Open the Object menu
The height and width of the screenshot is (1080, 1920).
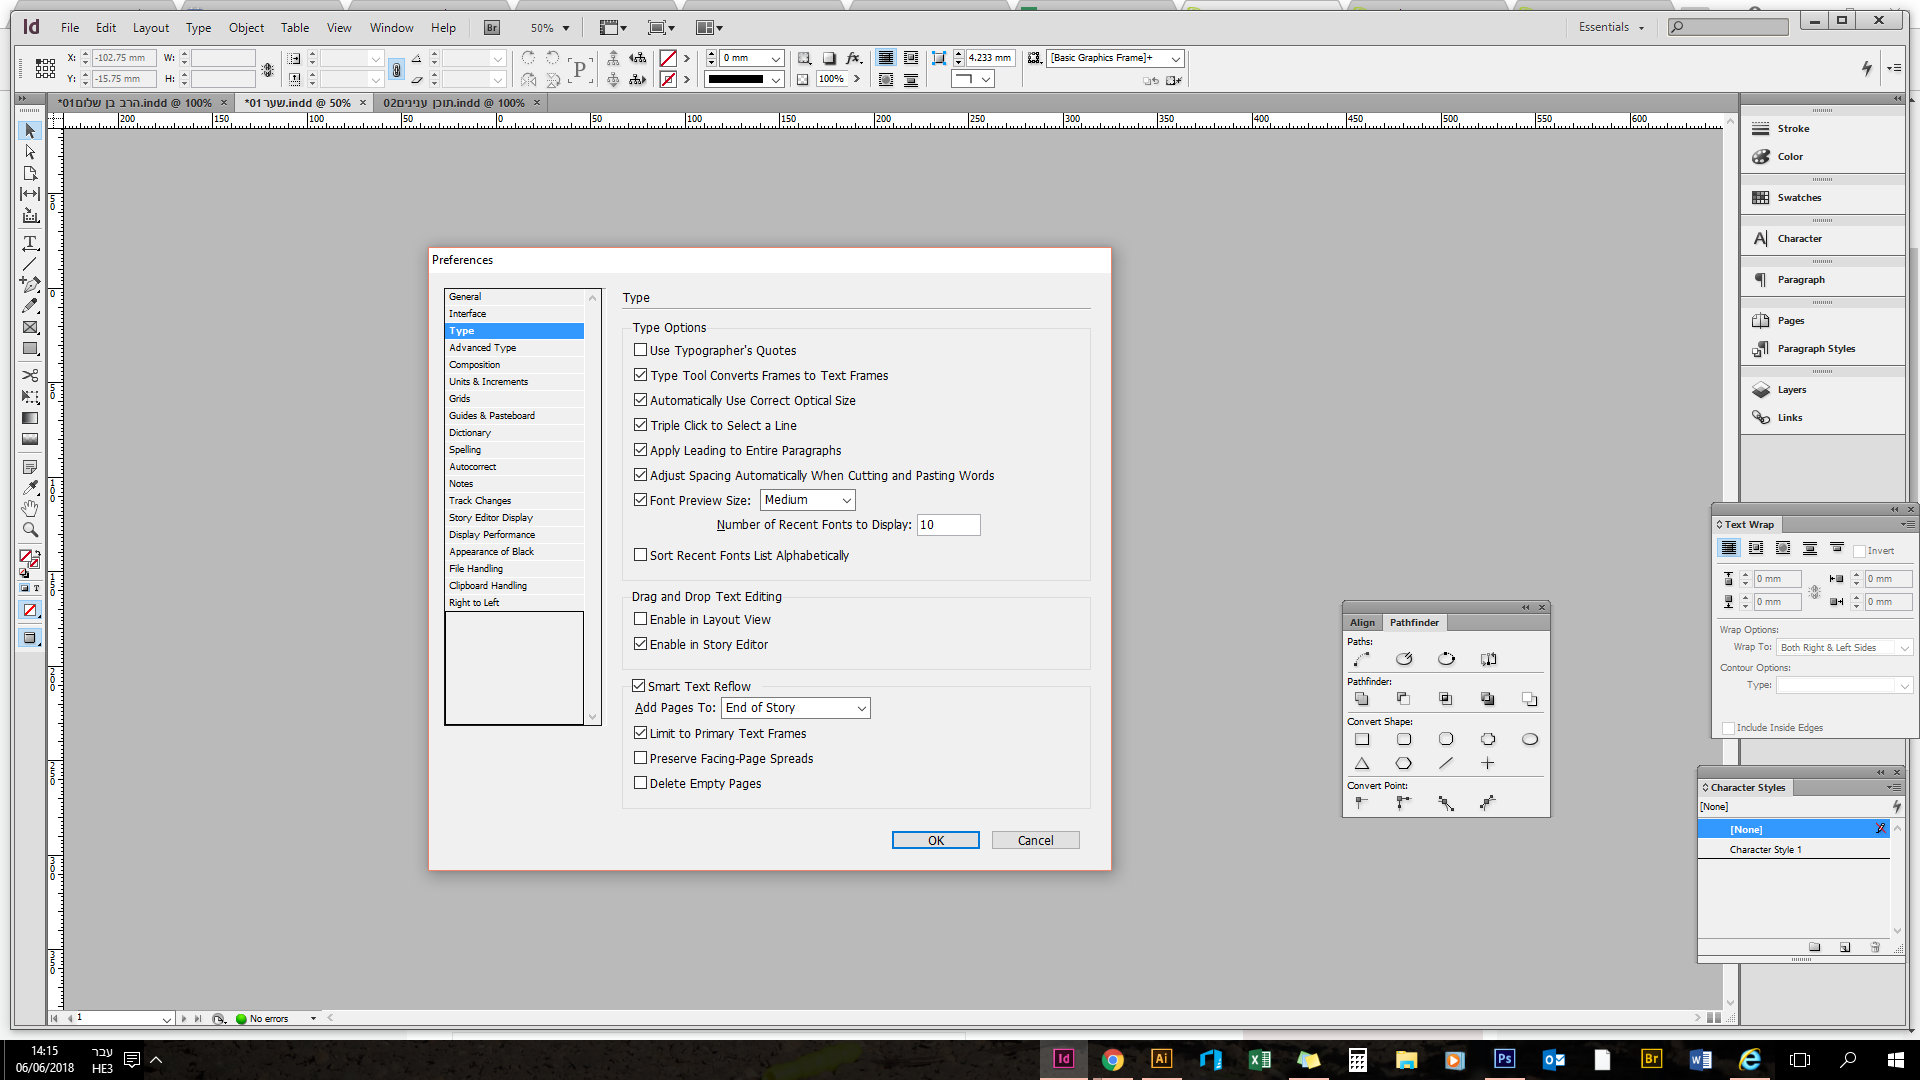click(246, 28)
